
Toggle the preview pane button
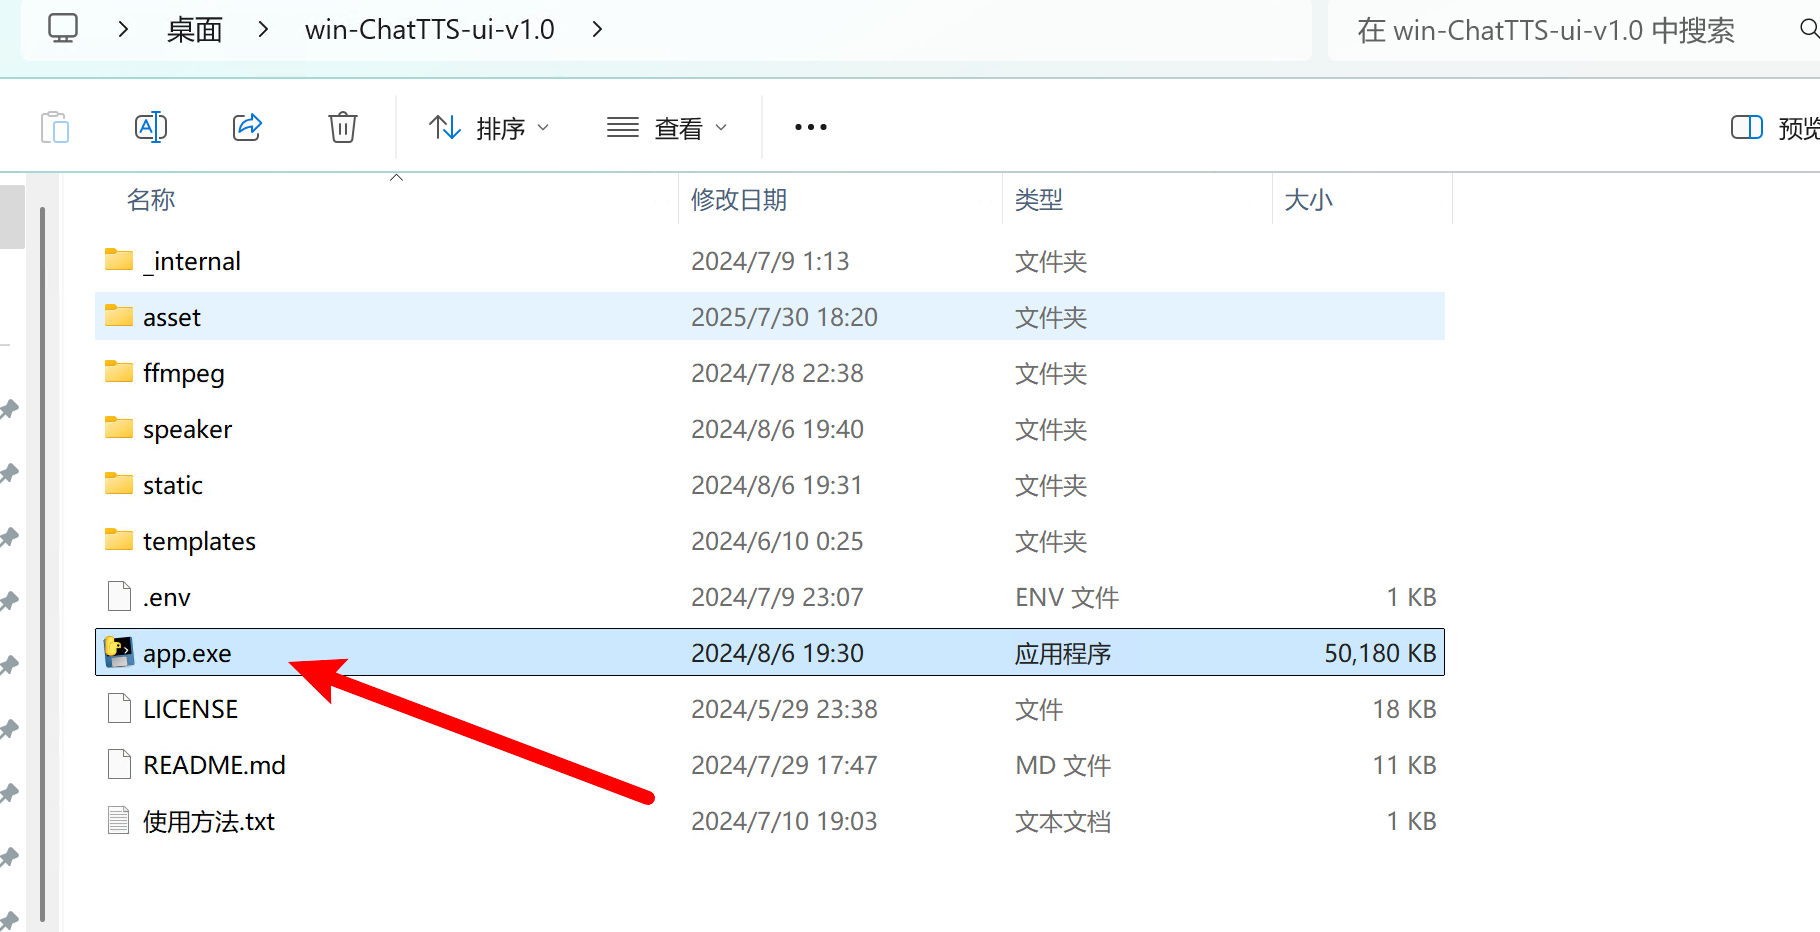[1746, 128]
